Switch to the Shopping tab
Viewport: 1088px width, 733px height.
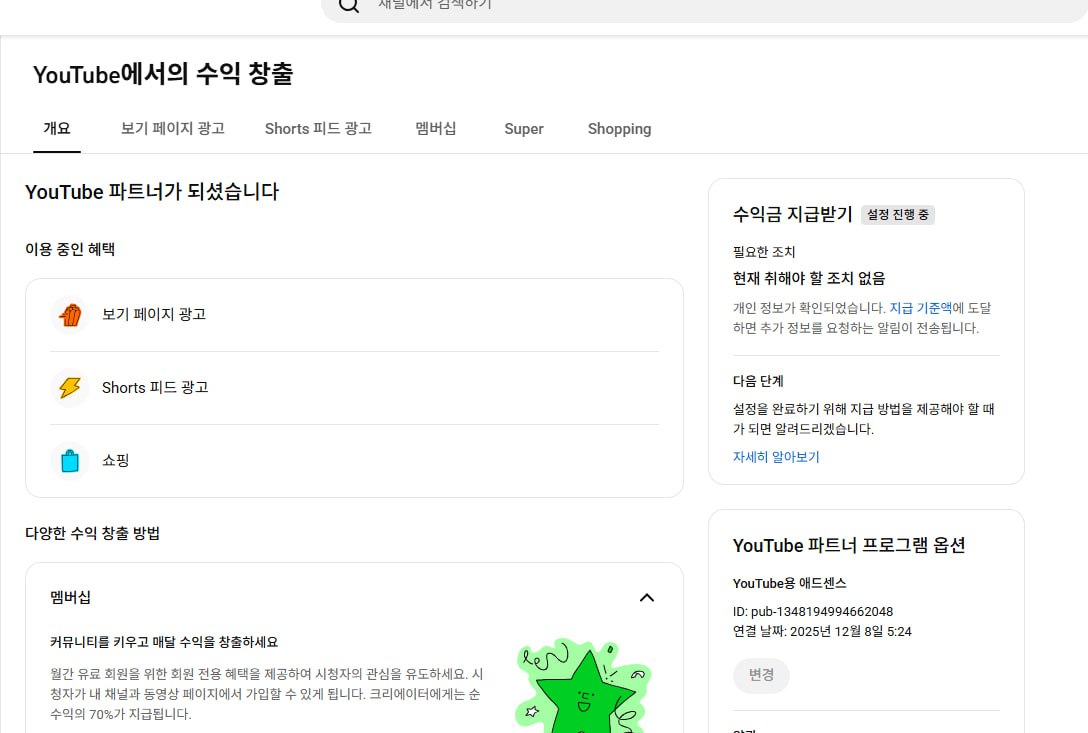[619, 129]
